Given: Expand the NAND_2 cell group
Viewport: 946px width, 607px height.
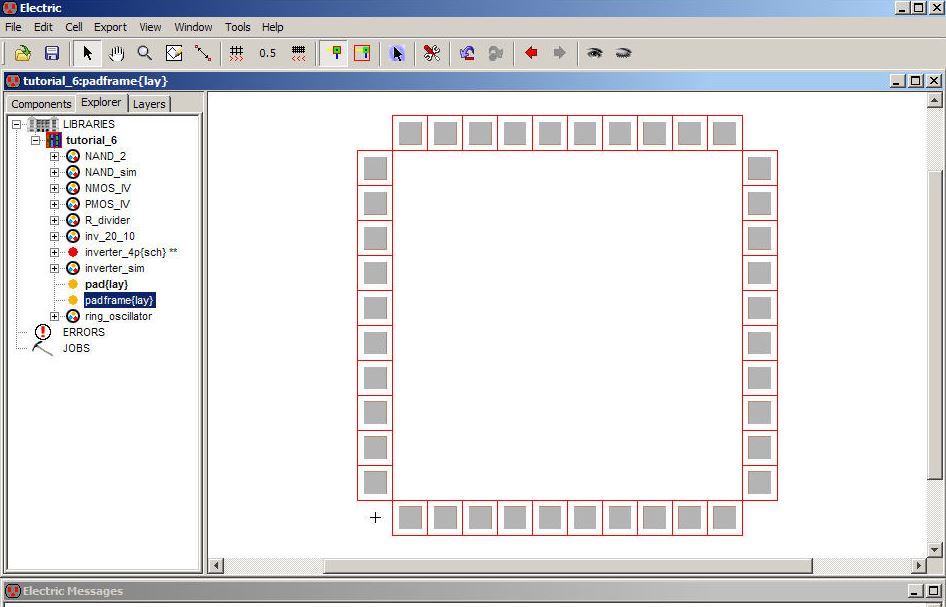Looking at the screenshot, I should click(54, 156).
